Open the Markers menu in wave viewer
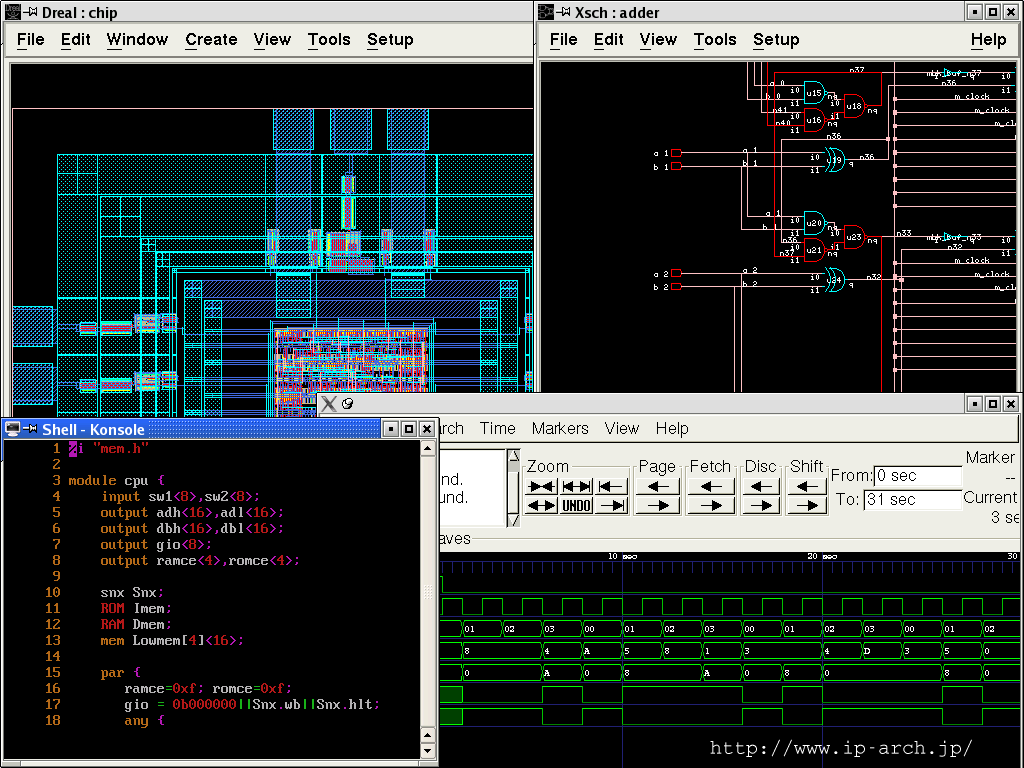This screenshot has height=768, width=1024. [x=560, y=428]
